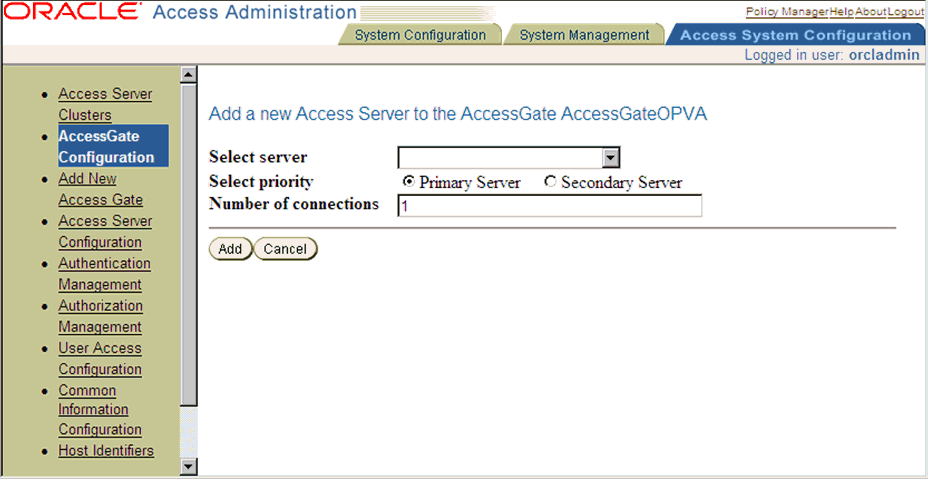Open the Policy Manager link
The image size is (928, 479).
point(787,12)
